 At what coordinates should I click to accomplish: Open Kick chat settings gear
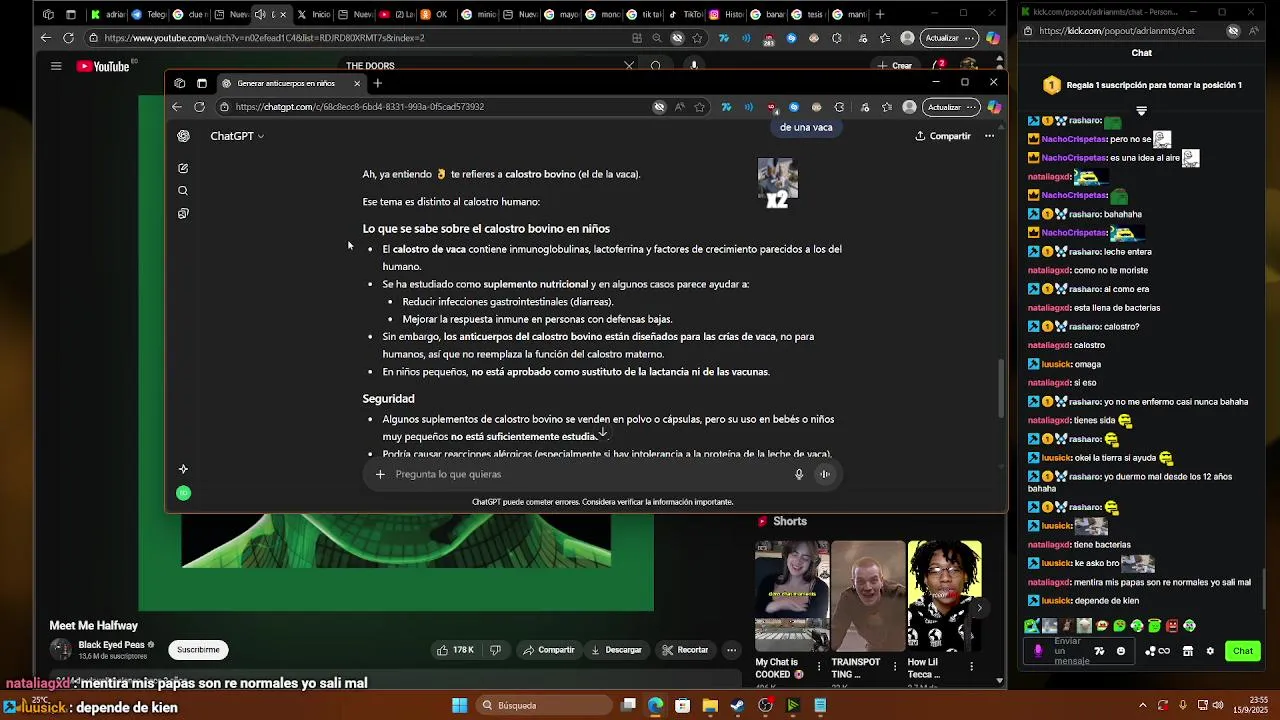point(1210,651)
